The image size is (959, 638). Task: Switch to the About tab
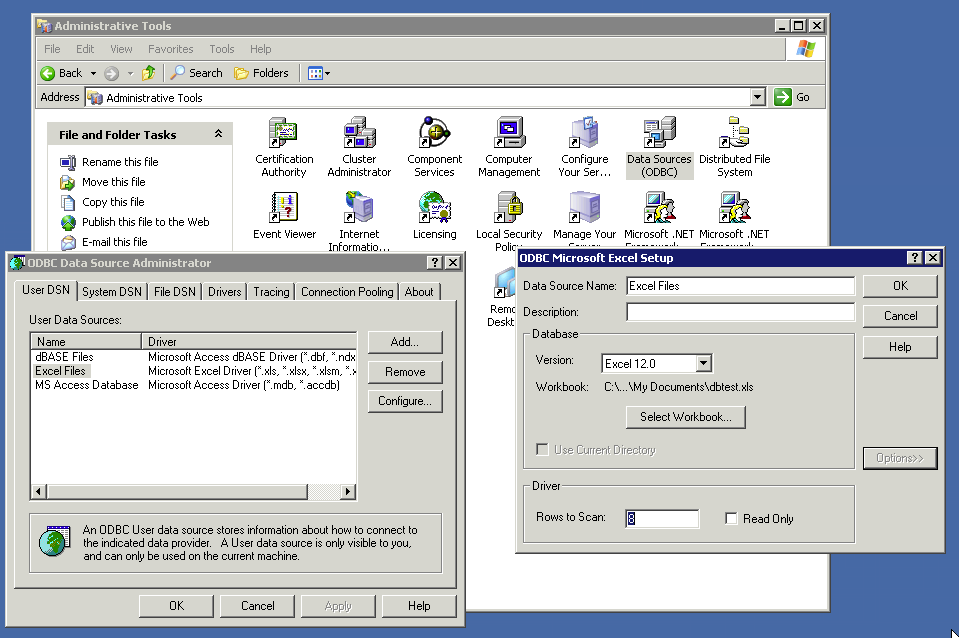click(x=419, y=292)
